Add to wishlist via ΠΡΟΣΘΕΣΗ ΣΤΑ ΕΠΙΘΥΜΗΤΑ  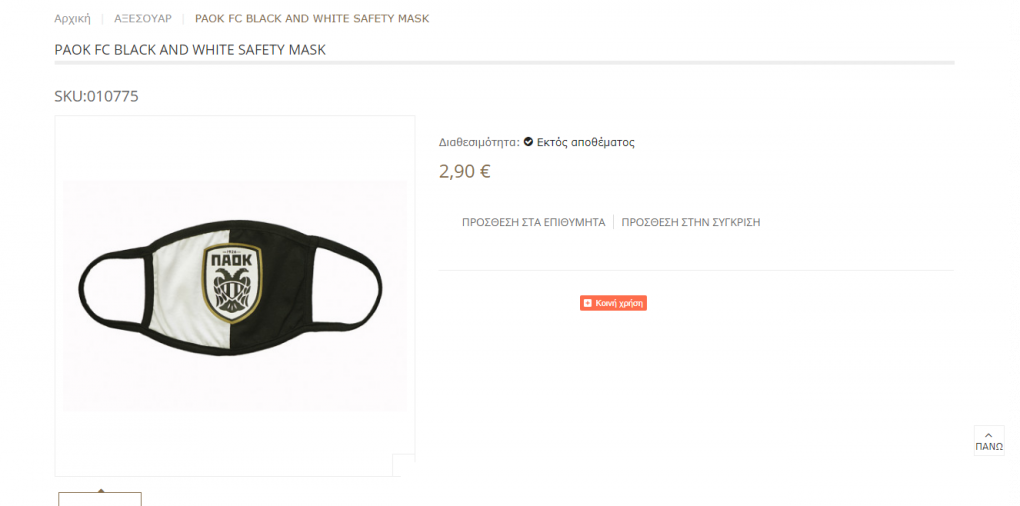coord(533,222)
